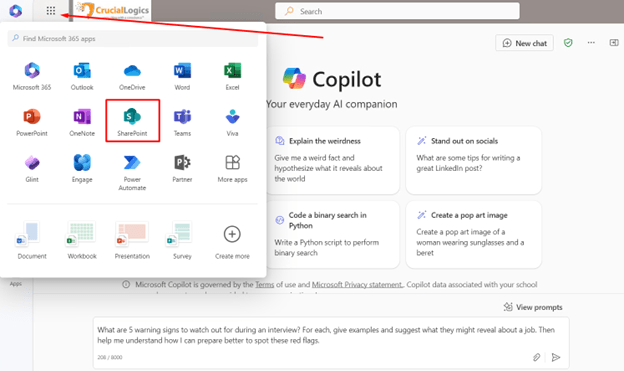Open Microsoft 365 app in launcher

coord(32,76)
